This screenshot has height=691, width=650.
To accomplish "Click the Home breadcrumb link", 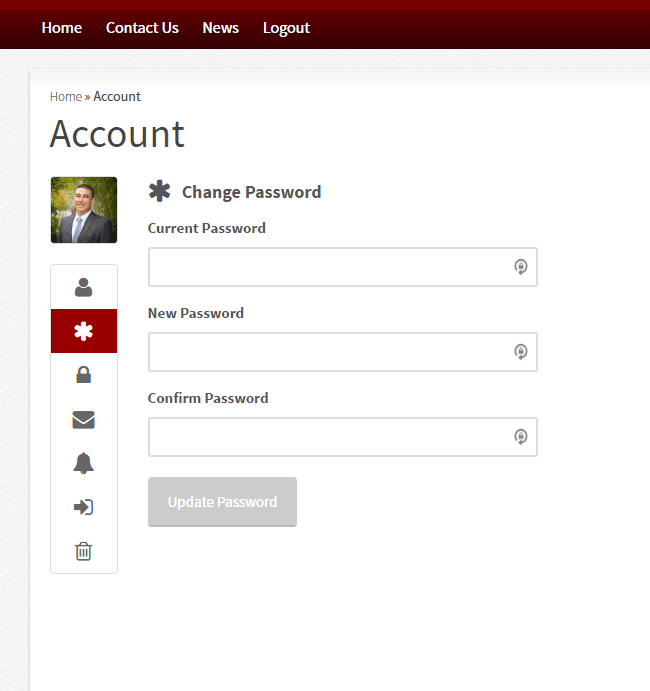I will point(66,97).
